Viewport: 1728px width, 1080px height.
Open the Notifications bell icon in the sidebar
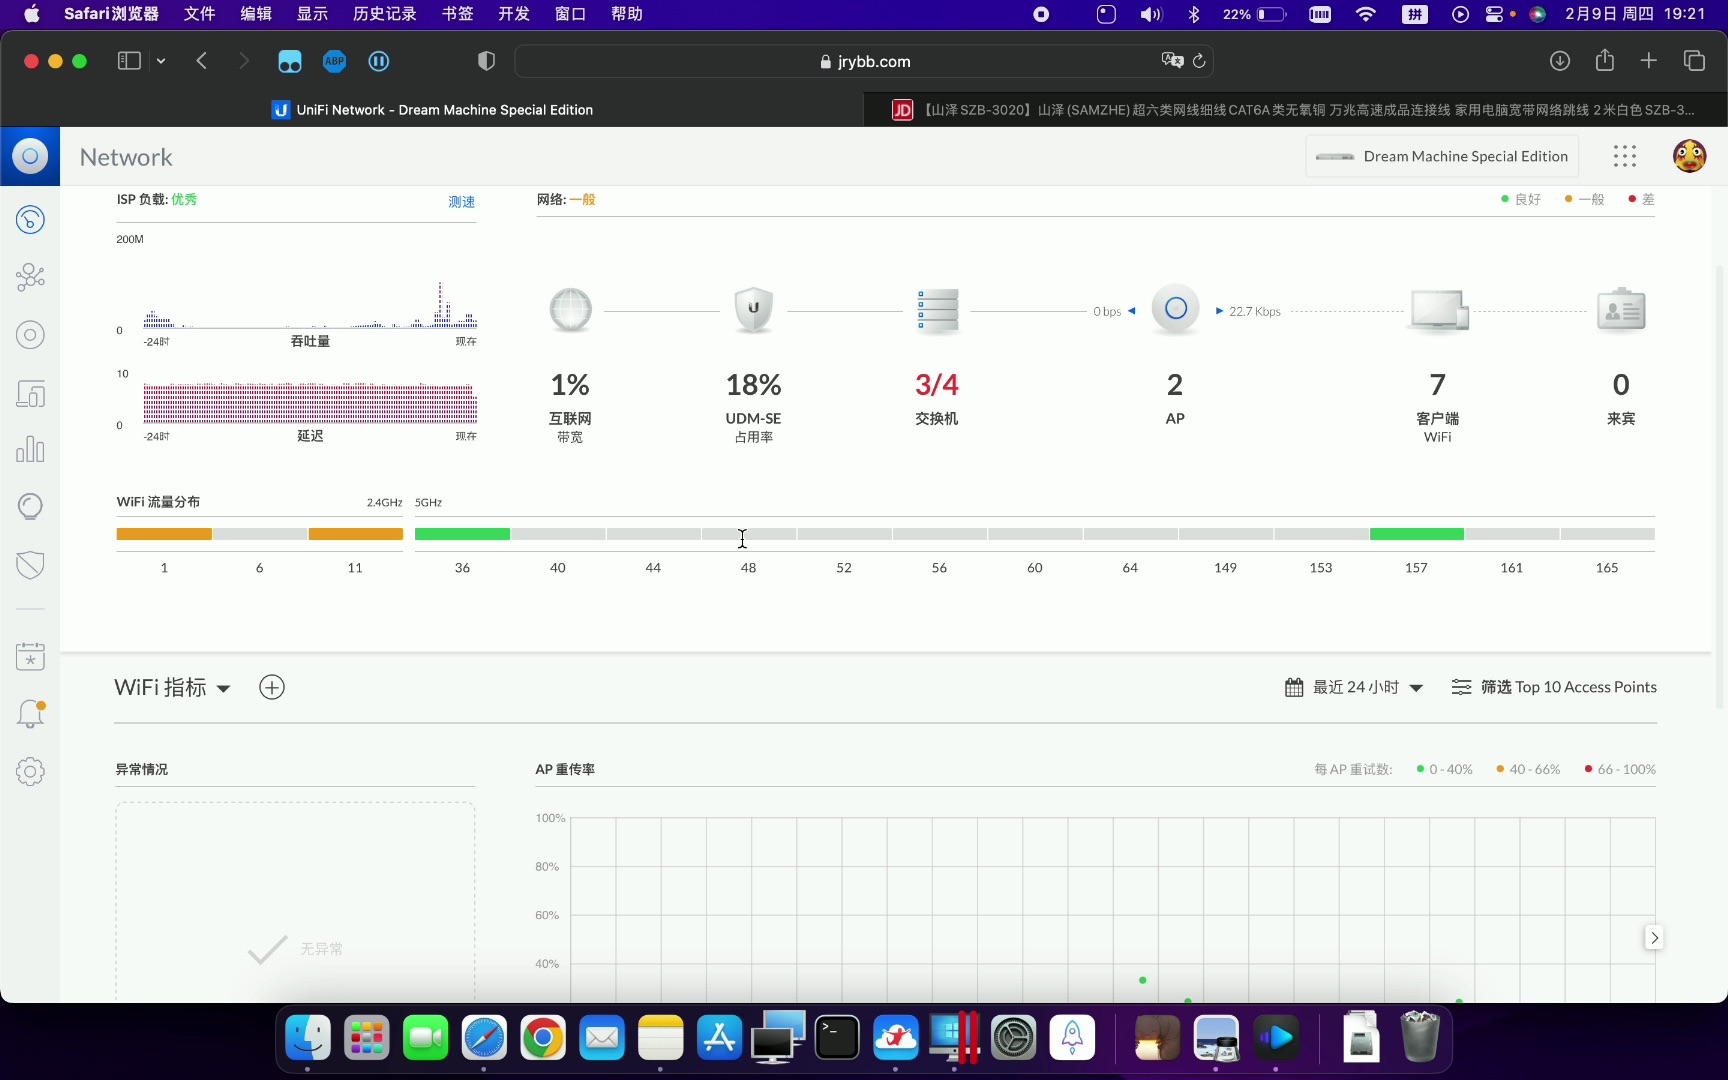click(x=30, y=714)
